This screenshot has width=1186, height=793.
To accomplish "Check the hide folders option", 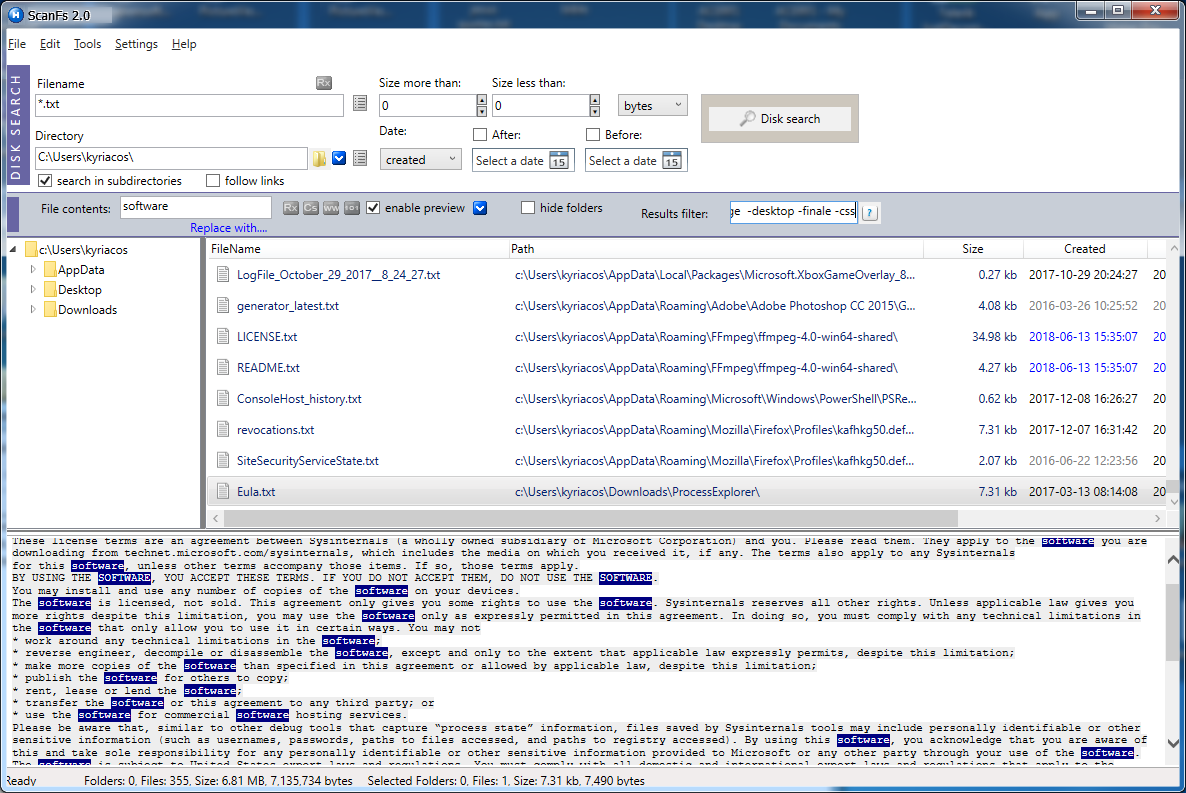I will pyautogui.click(x=528, y=206).
